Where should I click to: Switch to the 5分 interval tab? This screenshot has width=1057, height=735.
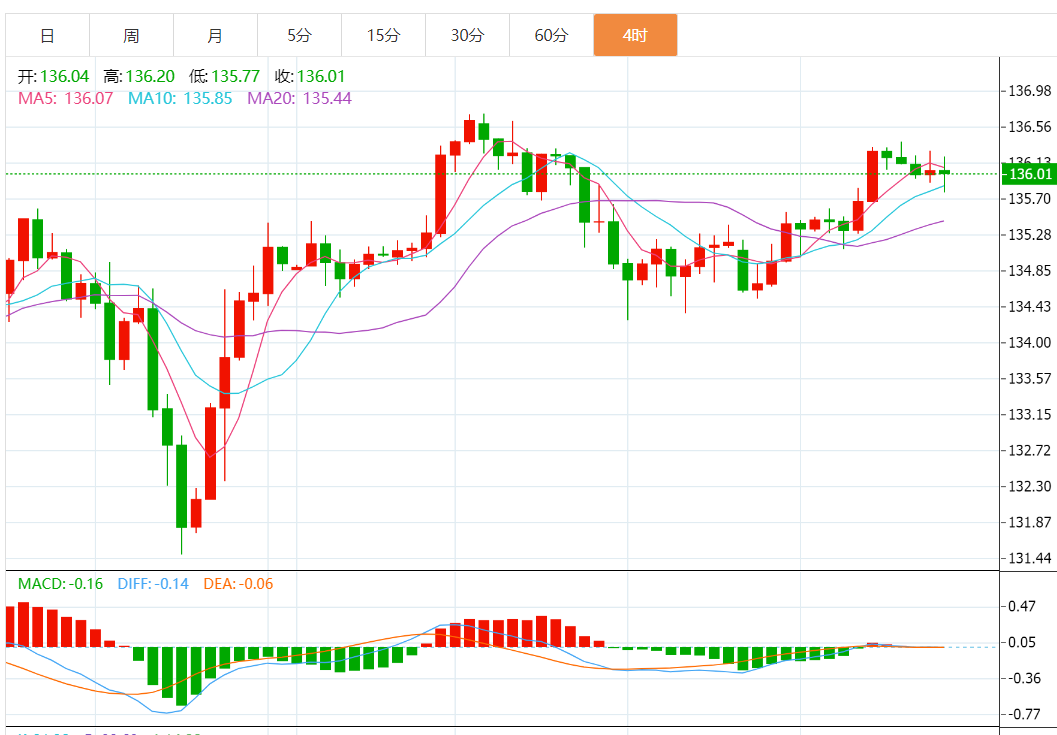[299, 36]
